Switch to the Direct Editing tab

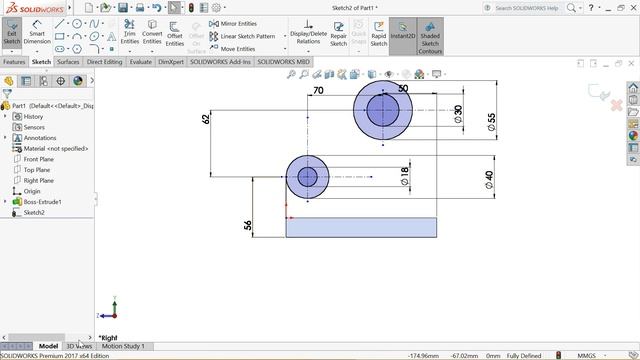[104, 62]
